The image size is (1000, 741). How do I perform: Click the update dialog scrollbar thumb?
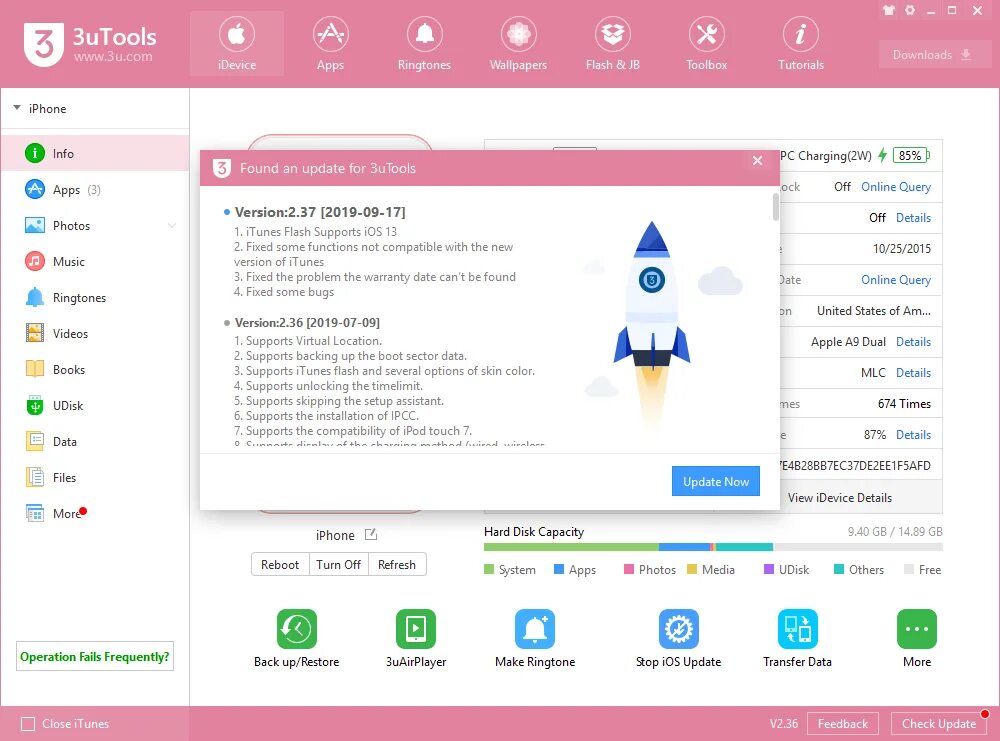click(776, 207)
